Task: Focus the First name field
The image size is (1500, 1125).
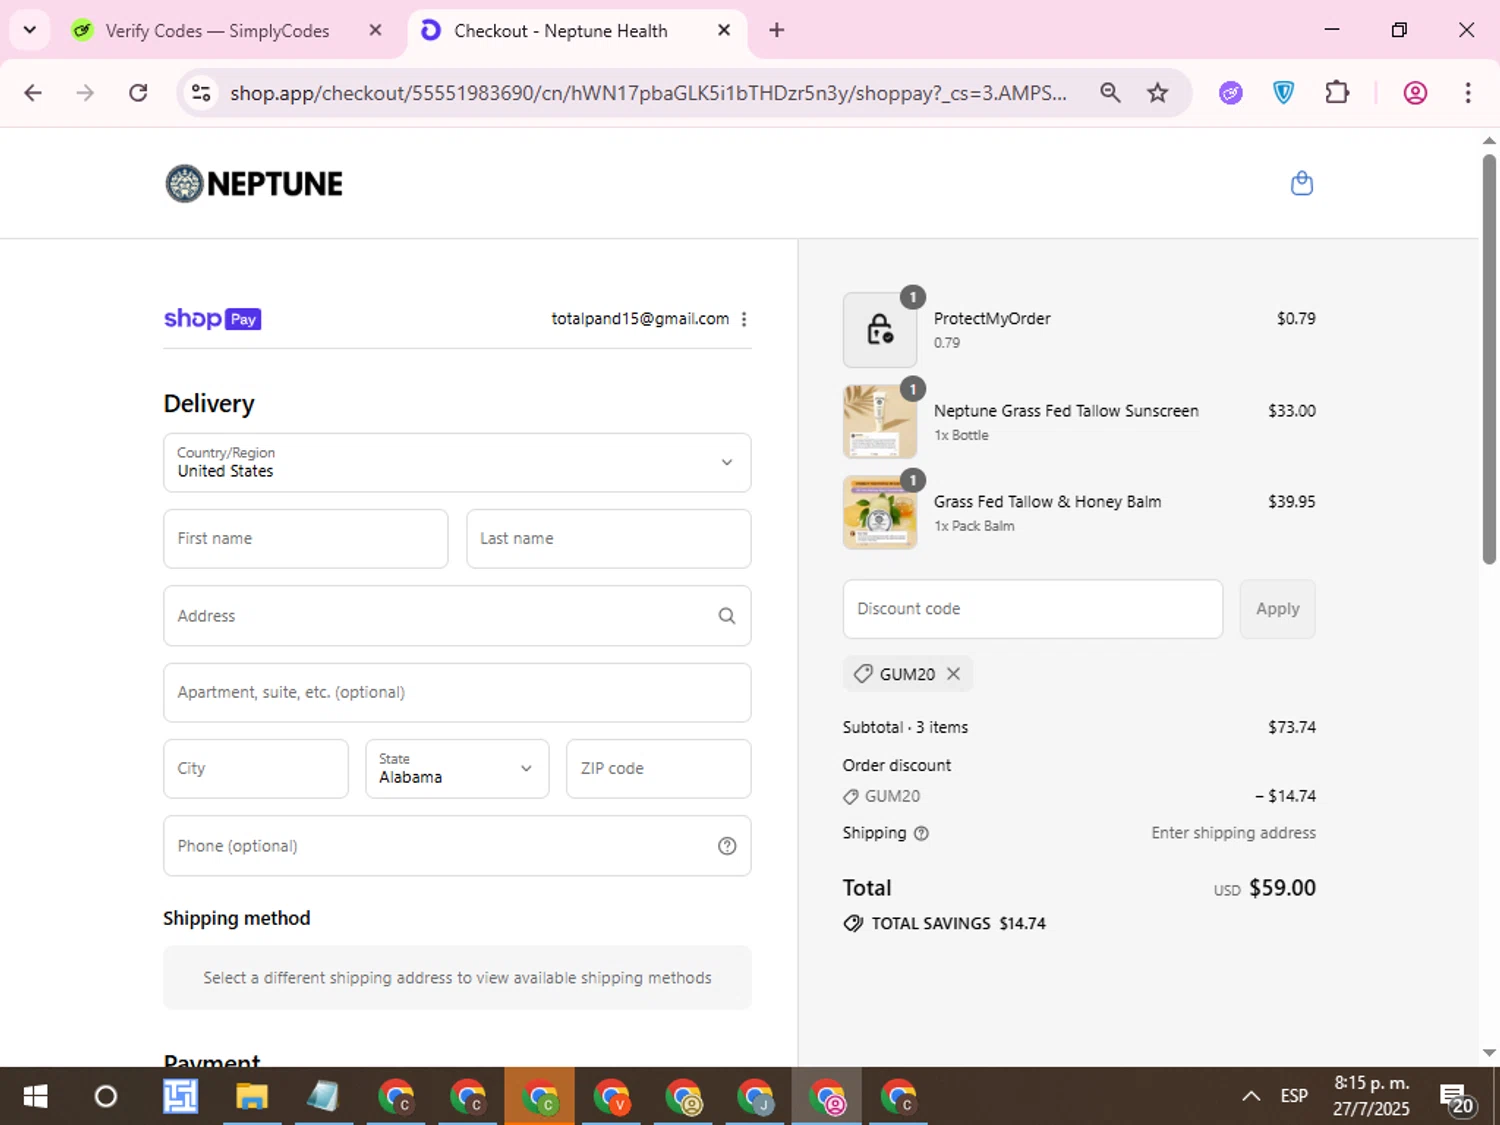Action: (x=305, y=539)
